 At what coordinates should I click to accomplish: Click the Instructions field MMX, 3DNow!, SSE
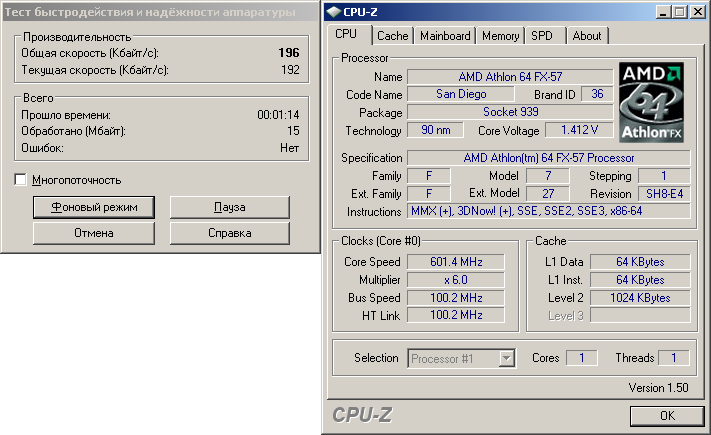[x=549, y=211]
